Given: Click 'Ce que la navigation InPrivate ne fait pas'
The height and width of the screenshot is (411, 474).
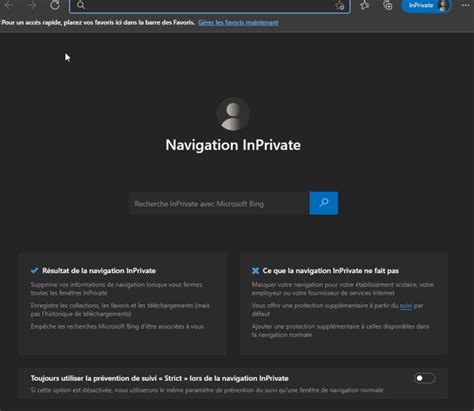Looking at the screenshot, I should [331, 271].
